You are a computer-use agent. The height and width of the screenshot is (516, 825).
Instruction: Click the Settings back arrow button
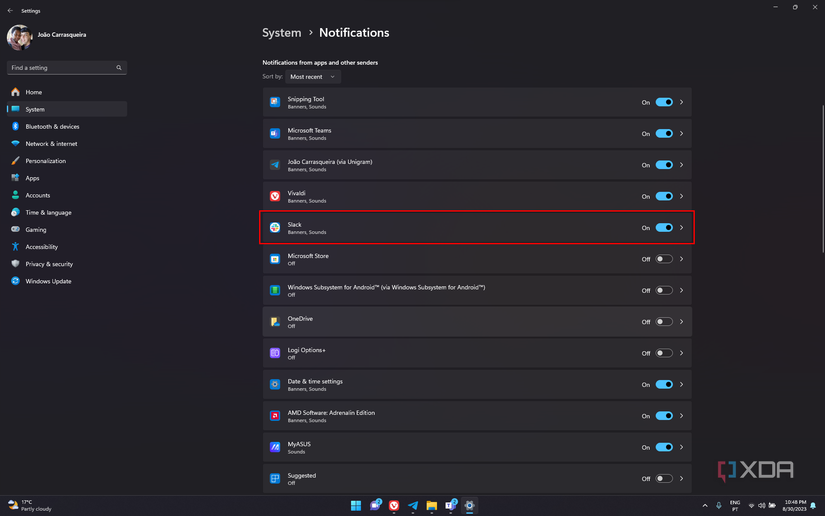(x=10, y=11)
